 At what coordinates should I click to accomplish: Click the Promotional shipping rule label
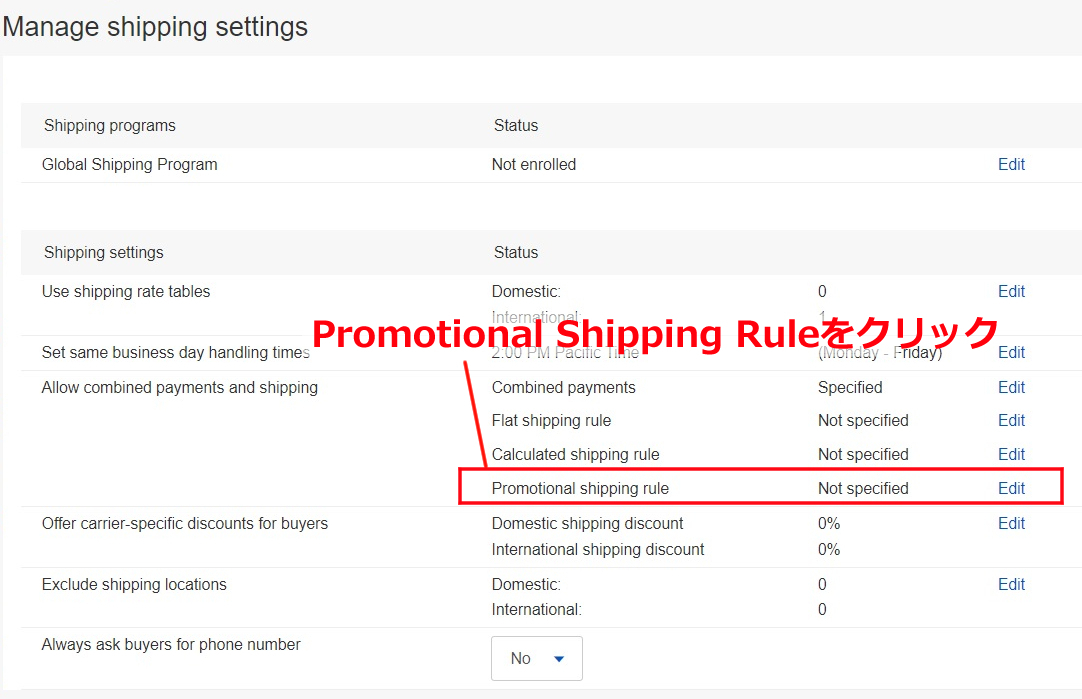pyautogui.click(x=580, y=488)
